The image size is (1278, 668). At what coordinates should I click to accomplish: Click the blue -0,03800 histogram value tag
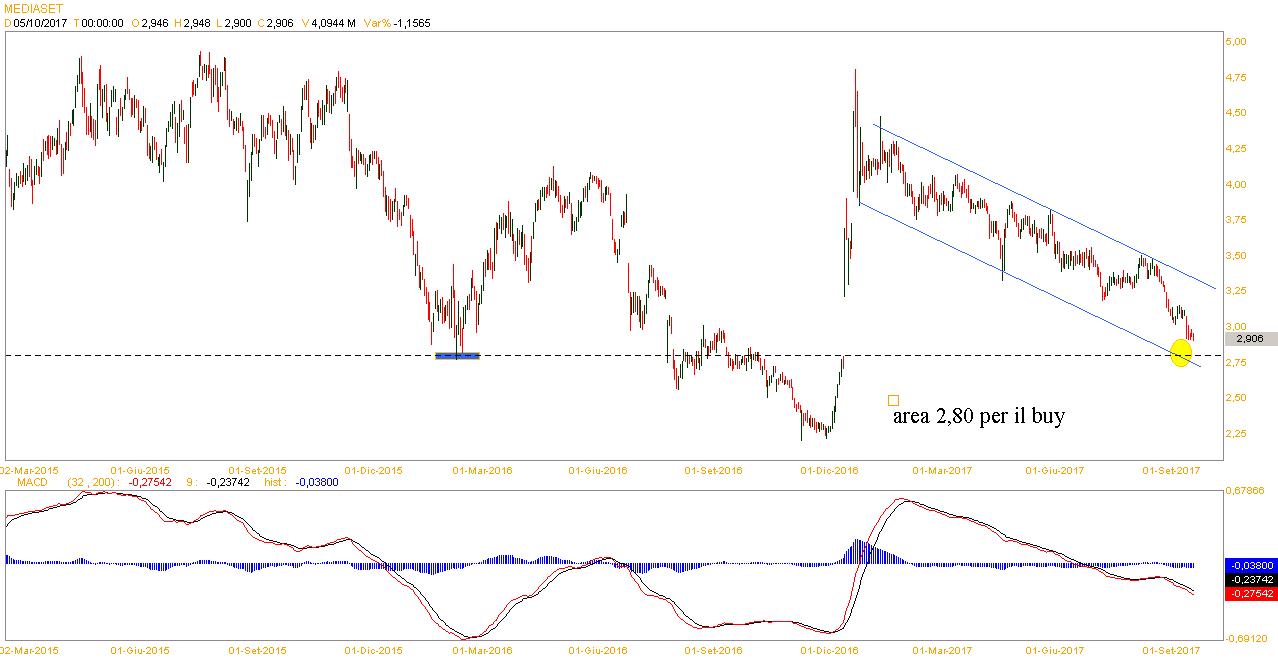tap(1250, 565)
